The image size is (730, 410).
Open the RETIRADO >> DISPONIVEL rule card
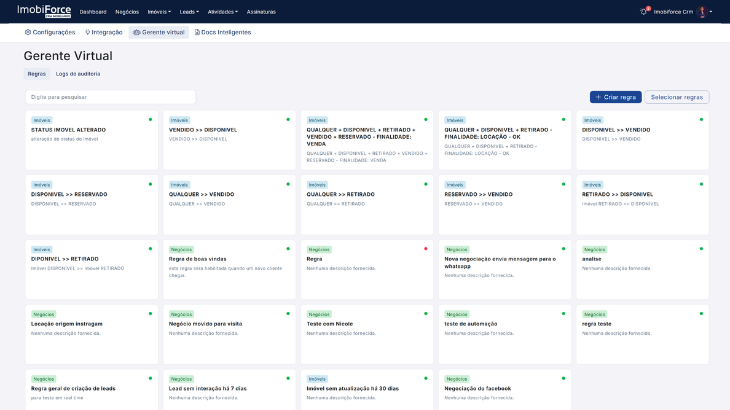click(642, 205)
